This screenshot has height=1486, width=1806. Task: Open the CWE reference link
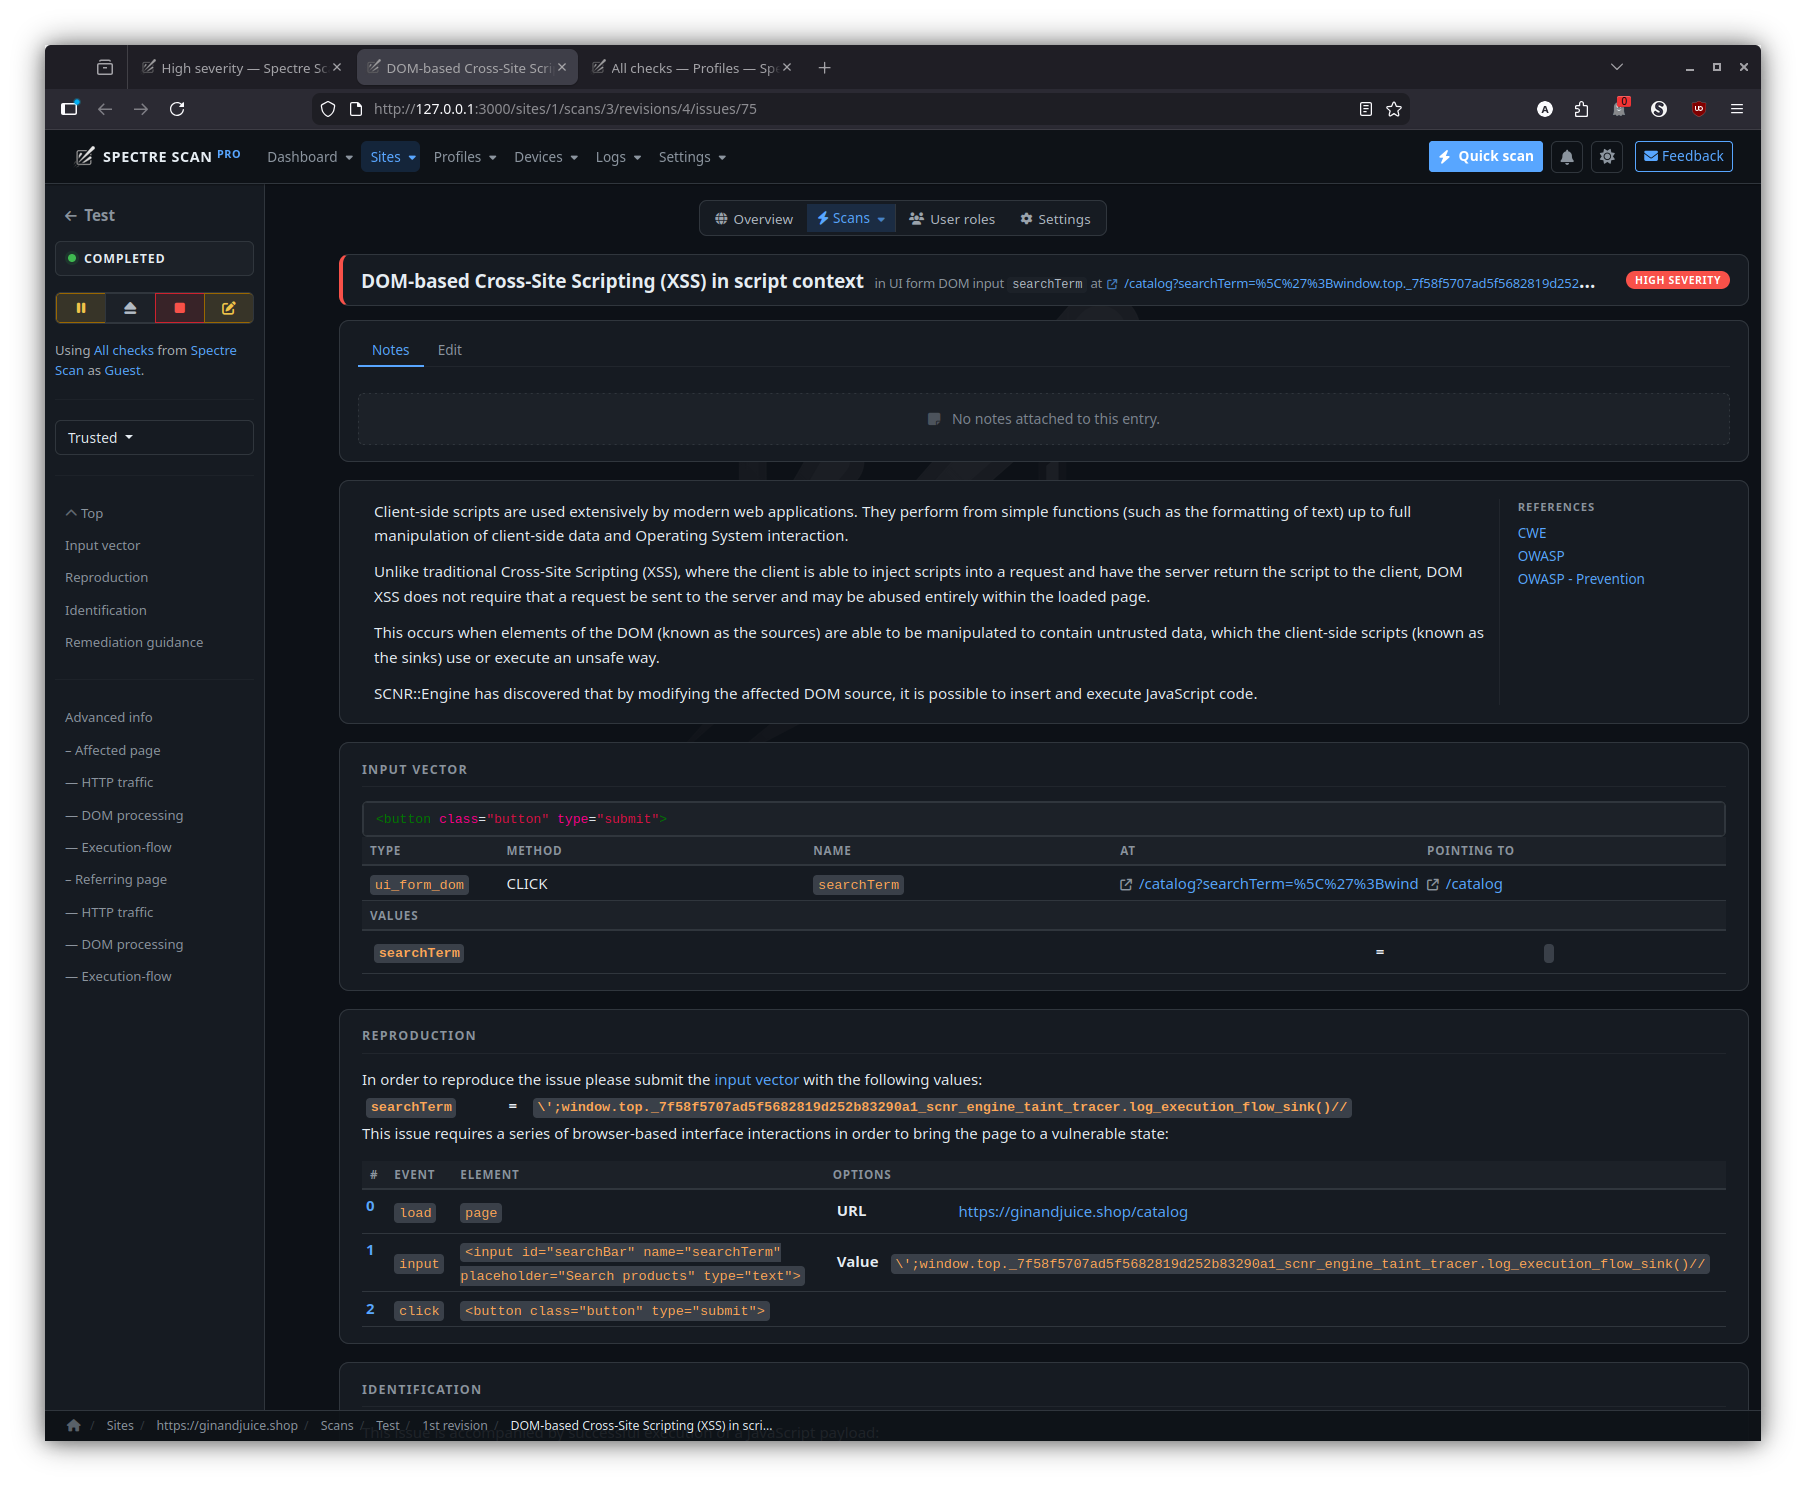click(1532, 533)
